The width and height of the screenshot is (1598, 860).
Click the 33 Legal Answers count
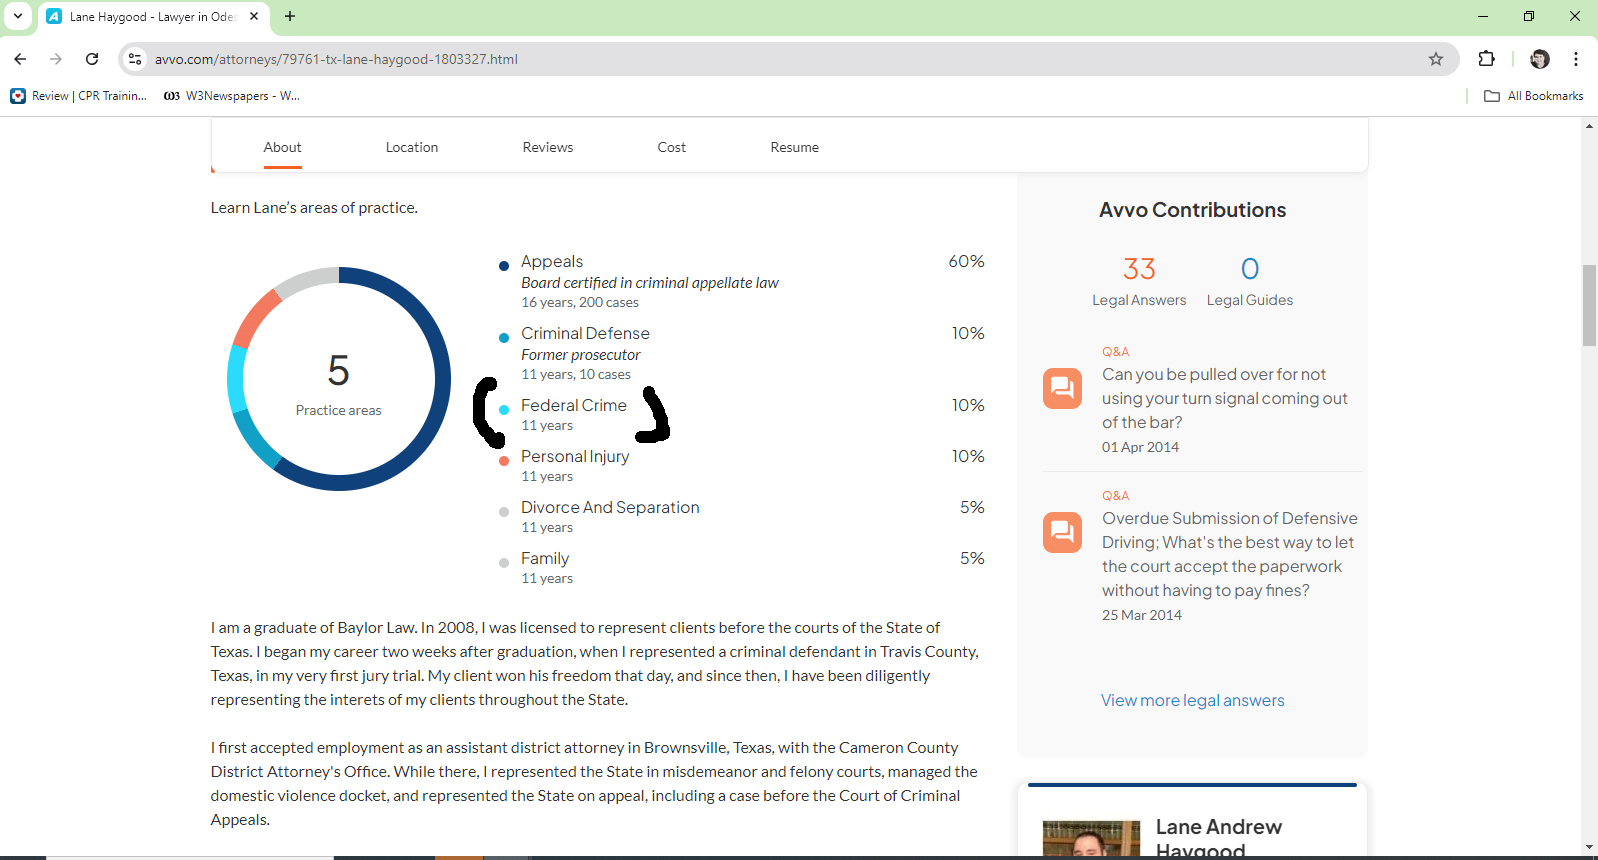(x=1139, y=269)
